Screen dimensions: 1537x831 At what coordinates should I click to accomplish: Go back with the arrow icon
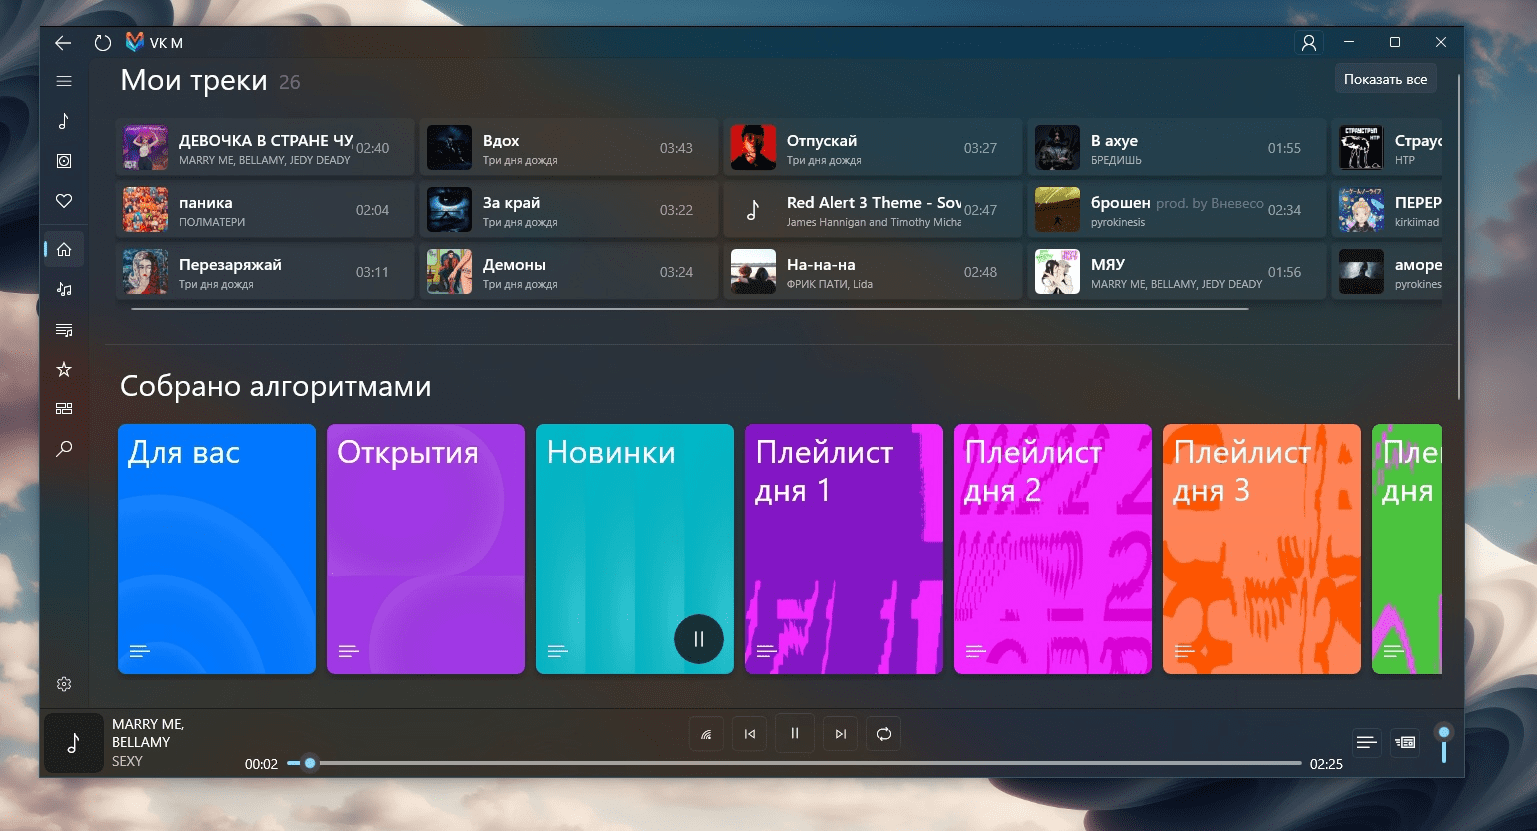(x=63, y=43)
